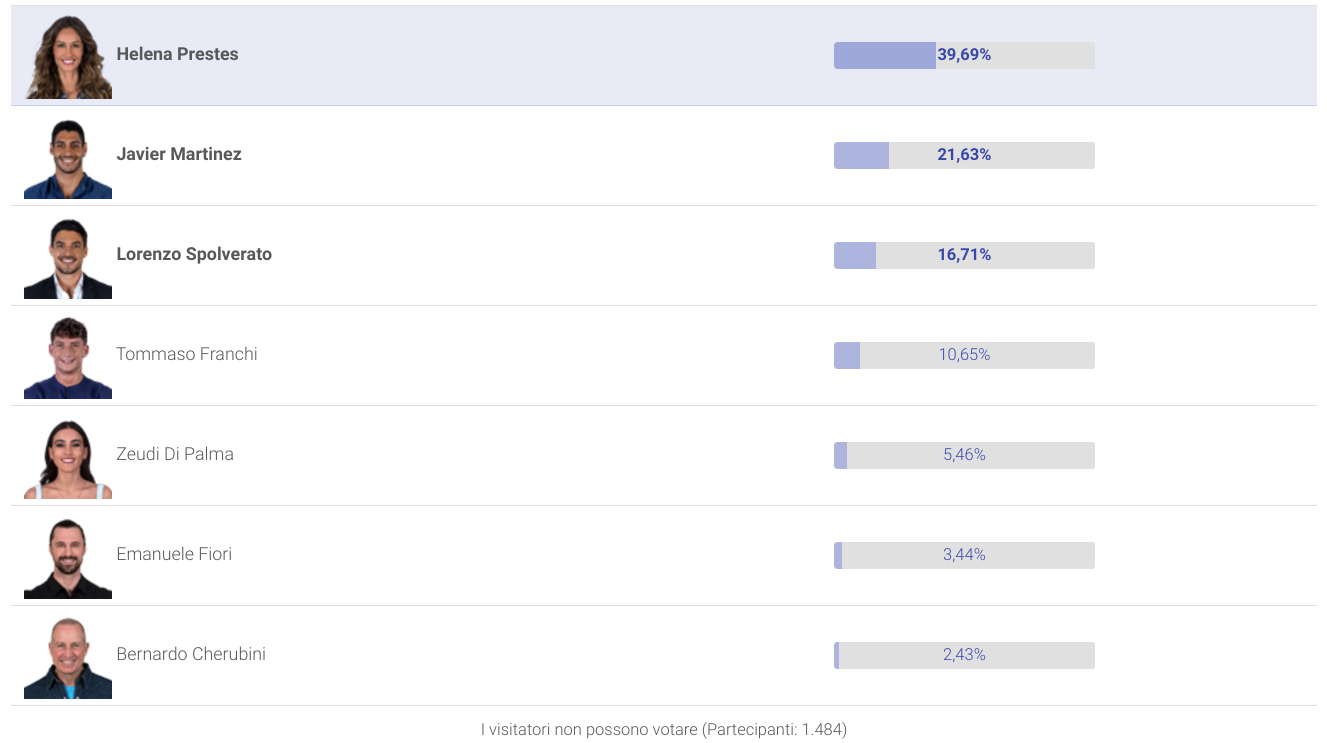Screen dimensions: 1327x743
Task: Click the 2,43% result bar
Action: pos(964,655)
